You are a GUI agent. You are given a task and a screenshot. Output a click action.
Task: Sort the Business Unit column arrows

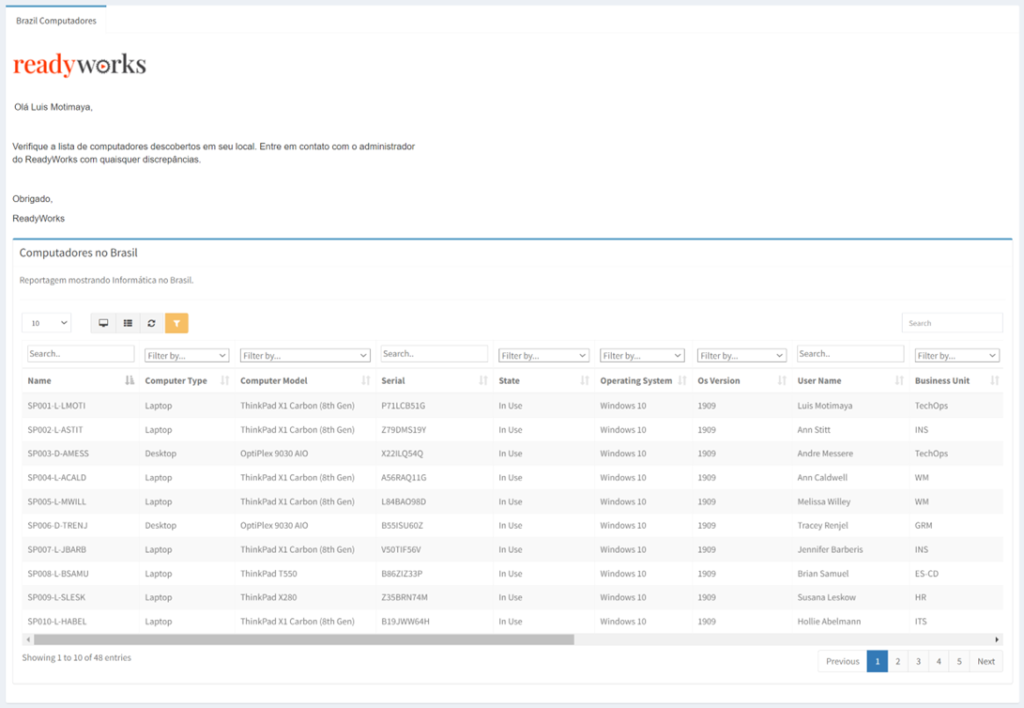[995, 381]
